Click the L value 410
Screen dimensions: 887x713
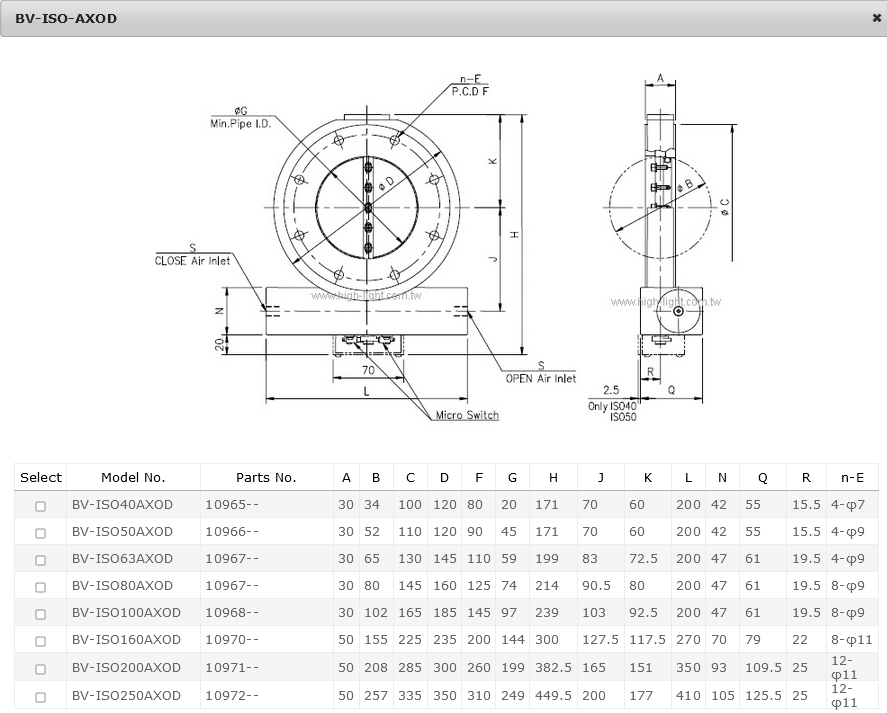pos(688,695)
